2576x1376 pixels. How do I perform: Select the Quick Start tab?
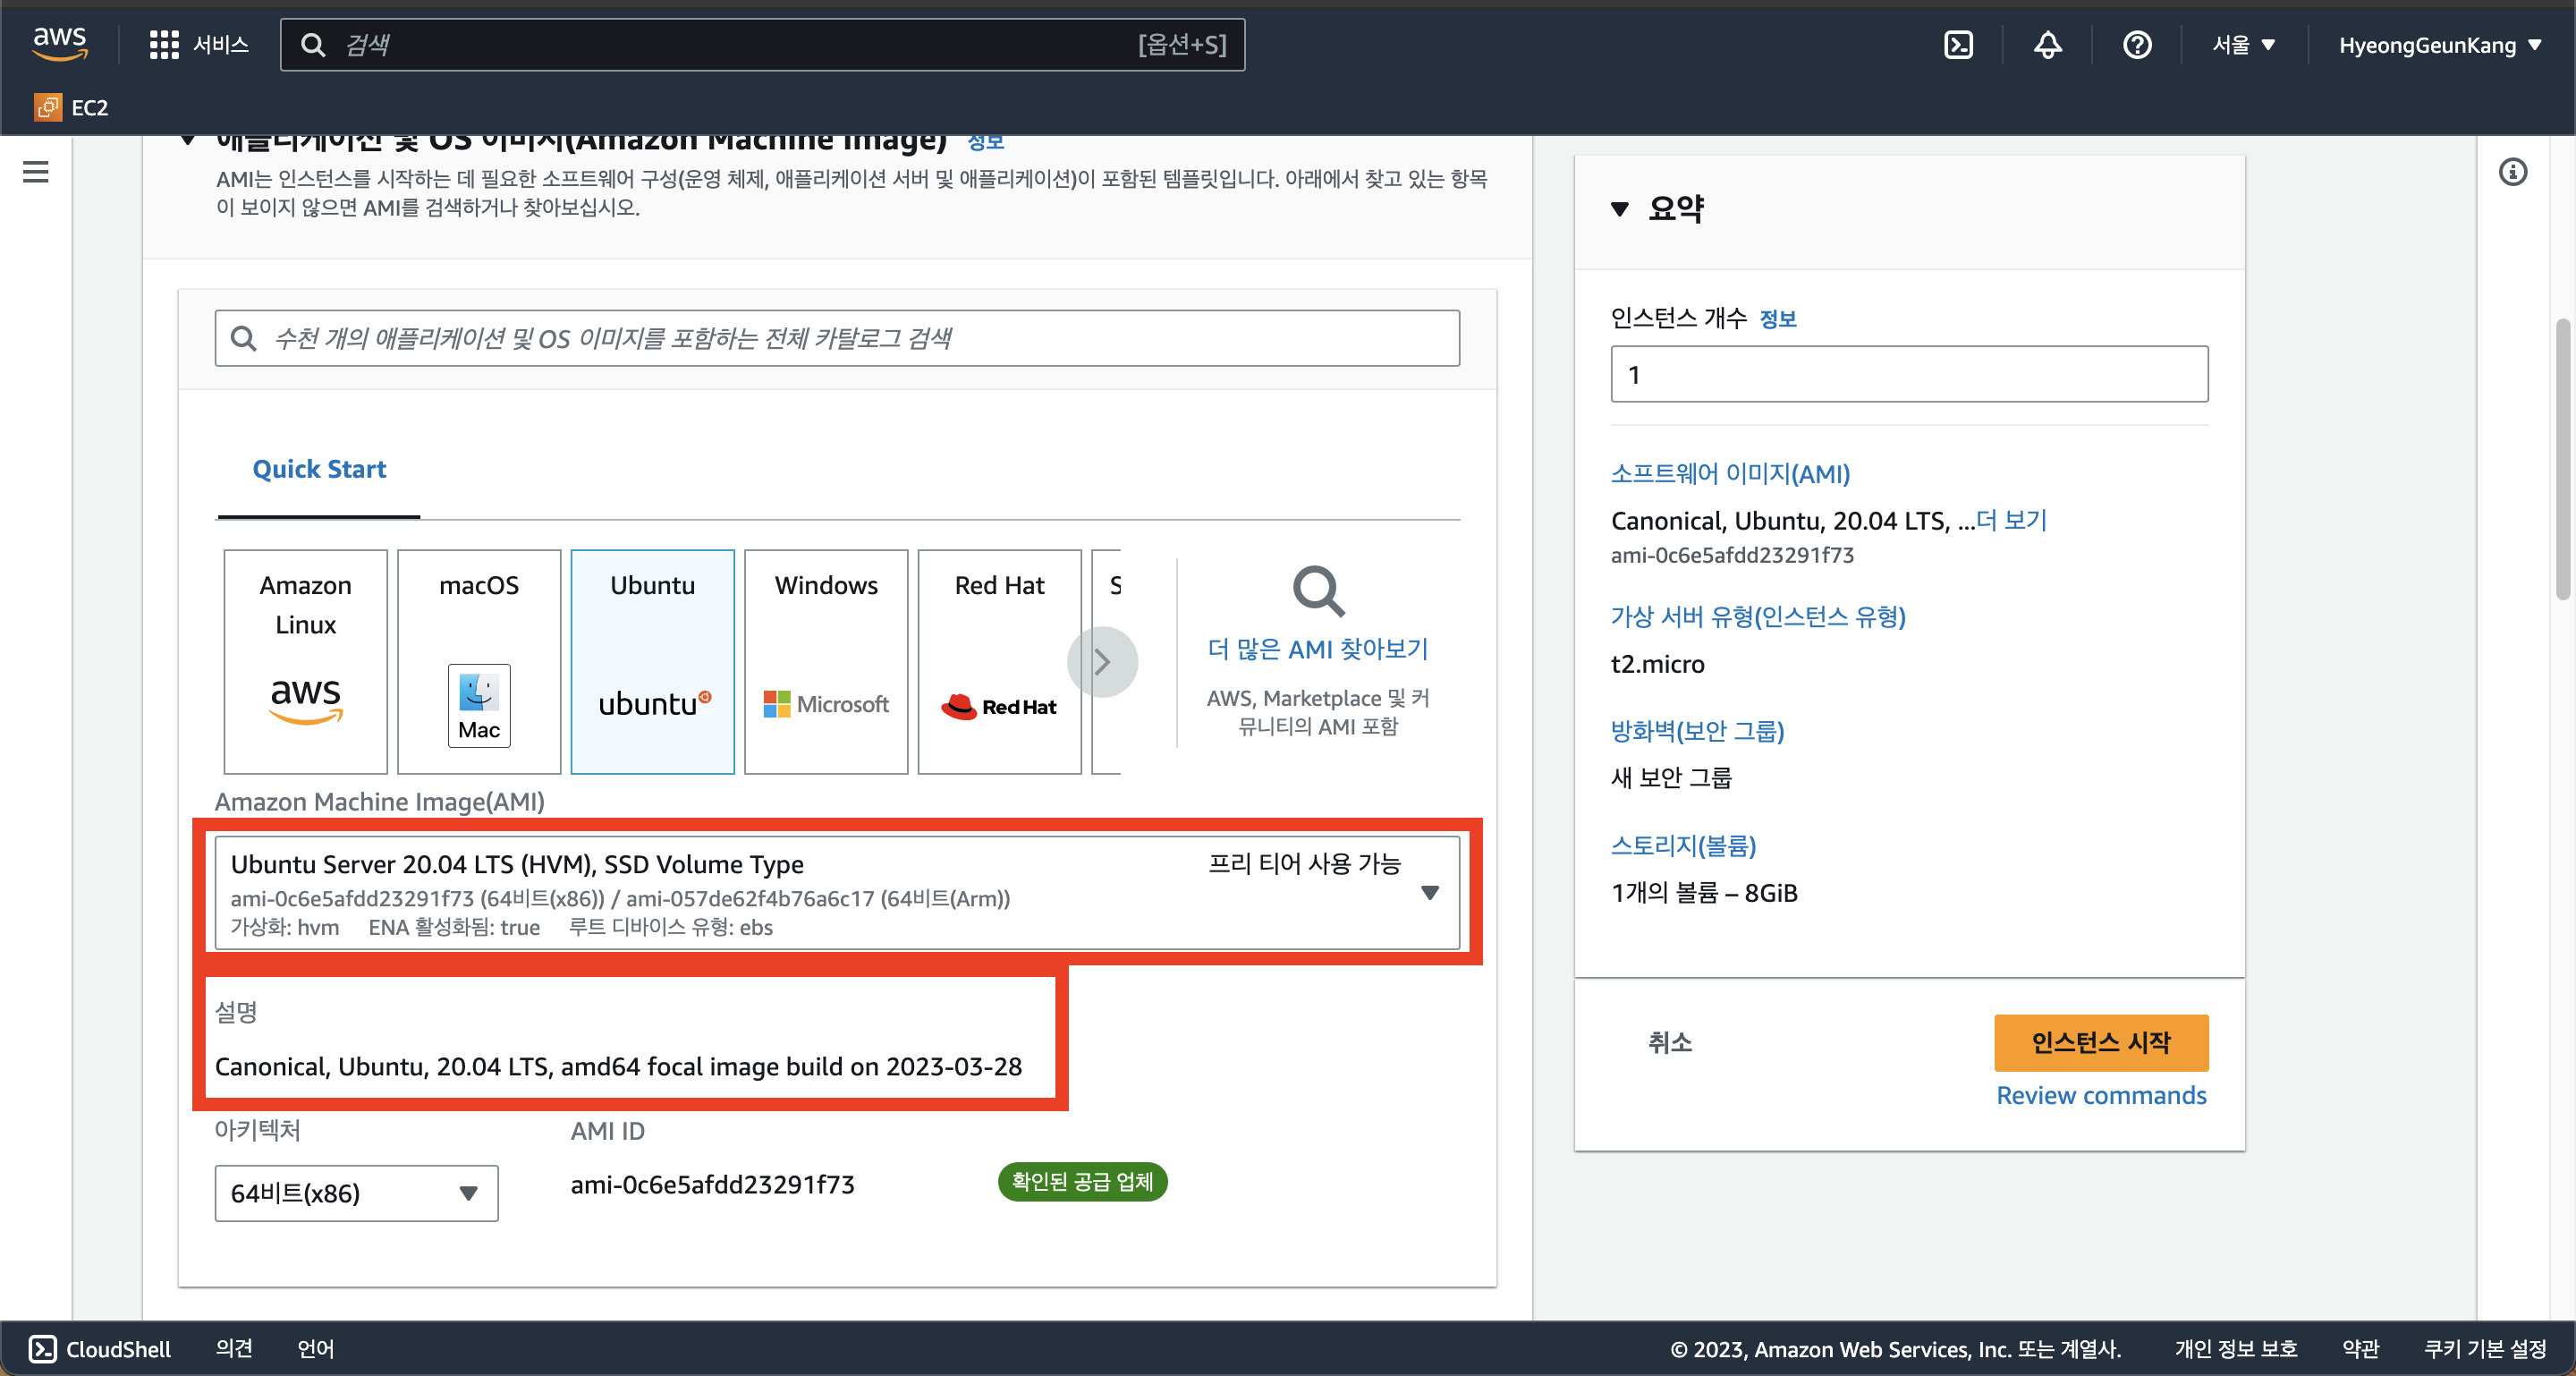click(x=318, y=469)
